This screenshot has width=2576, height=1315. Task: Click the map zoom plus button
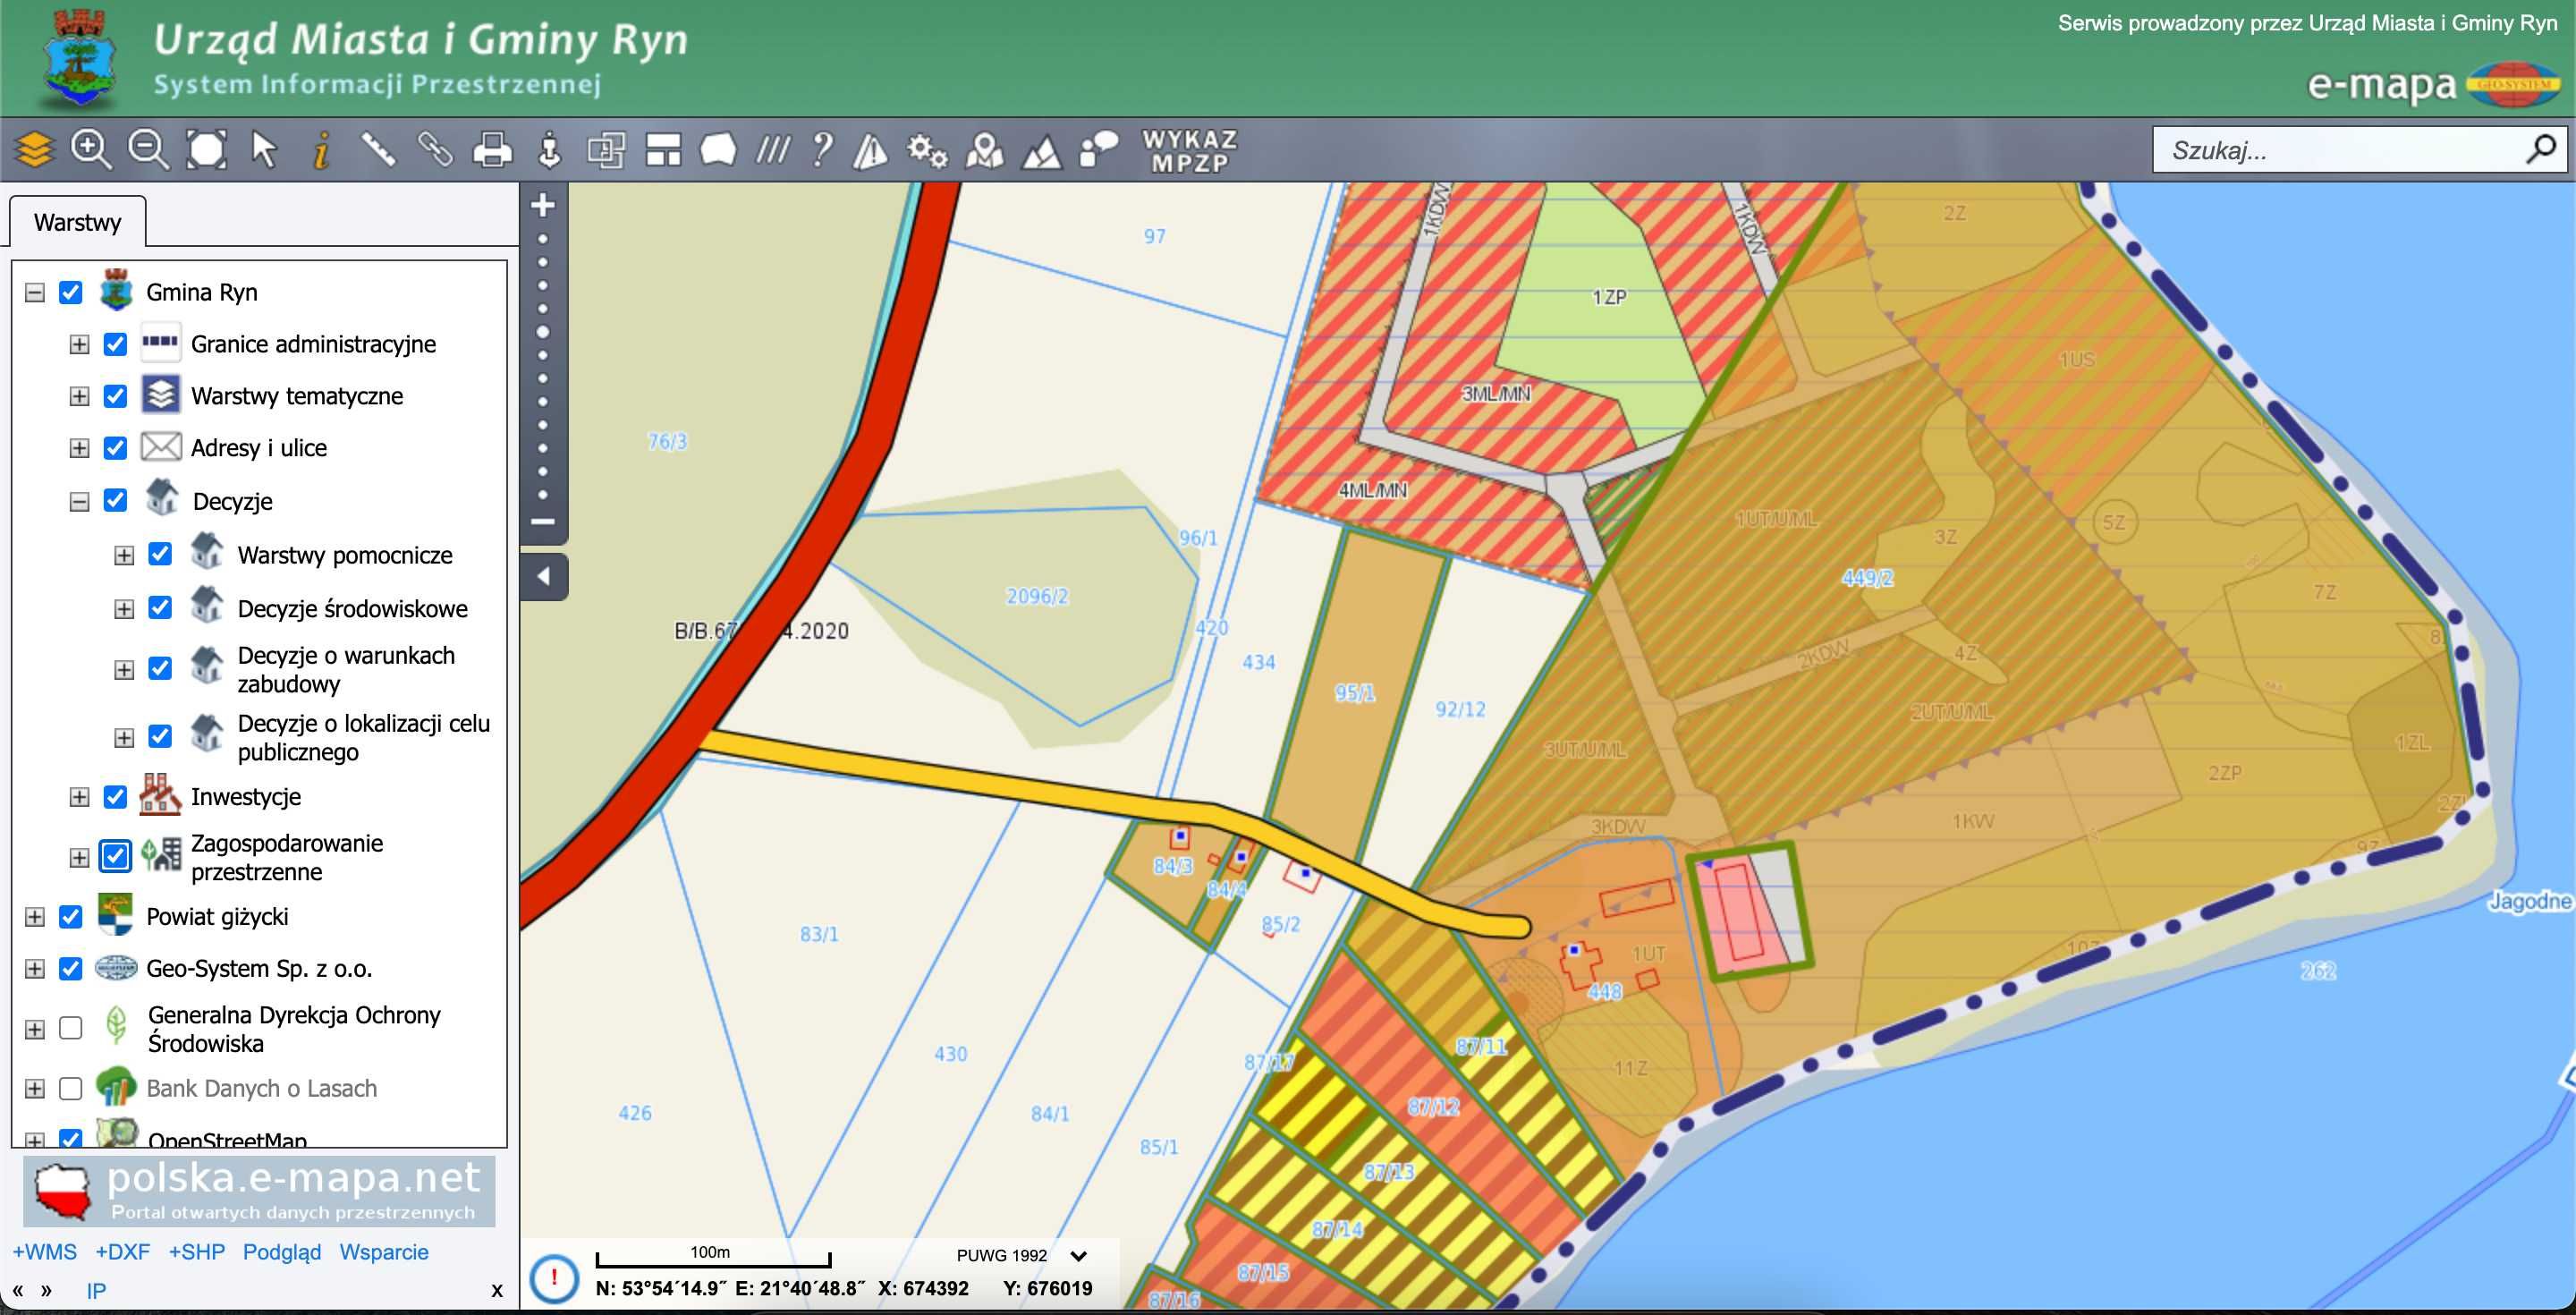tap(543, 205)
